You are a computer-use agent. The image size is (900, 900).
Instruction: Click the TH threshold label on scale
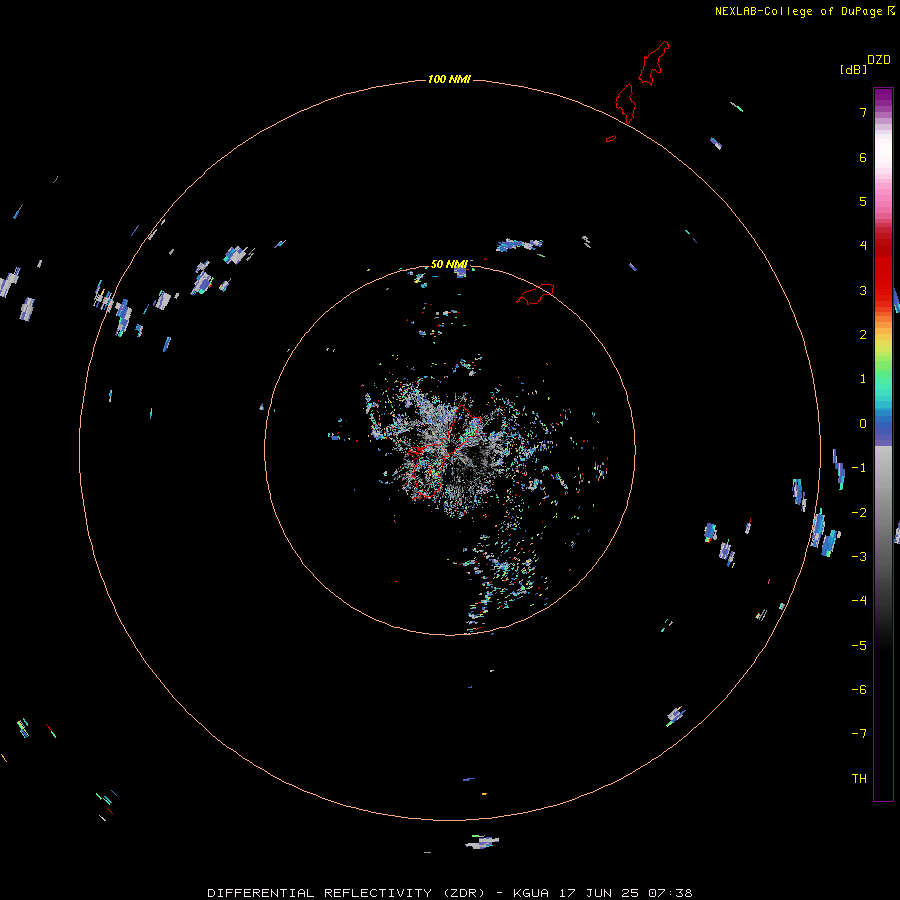click(x=859, y=779)
